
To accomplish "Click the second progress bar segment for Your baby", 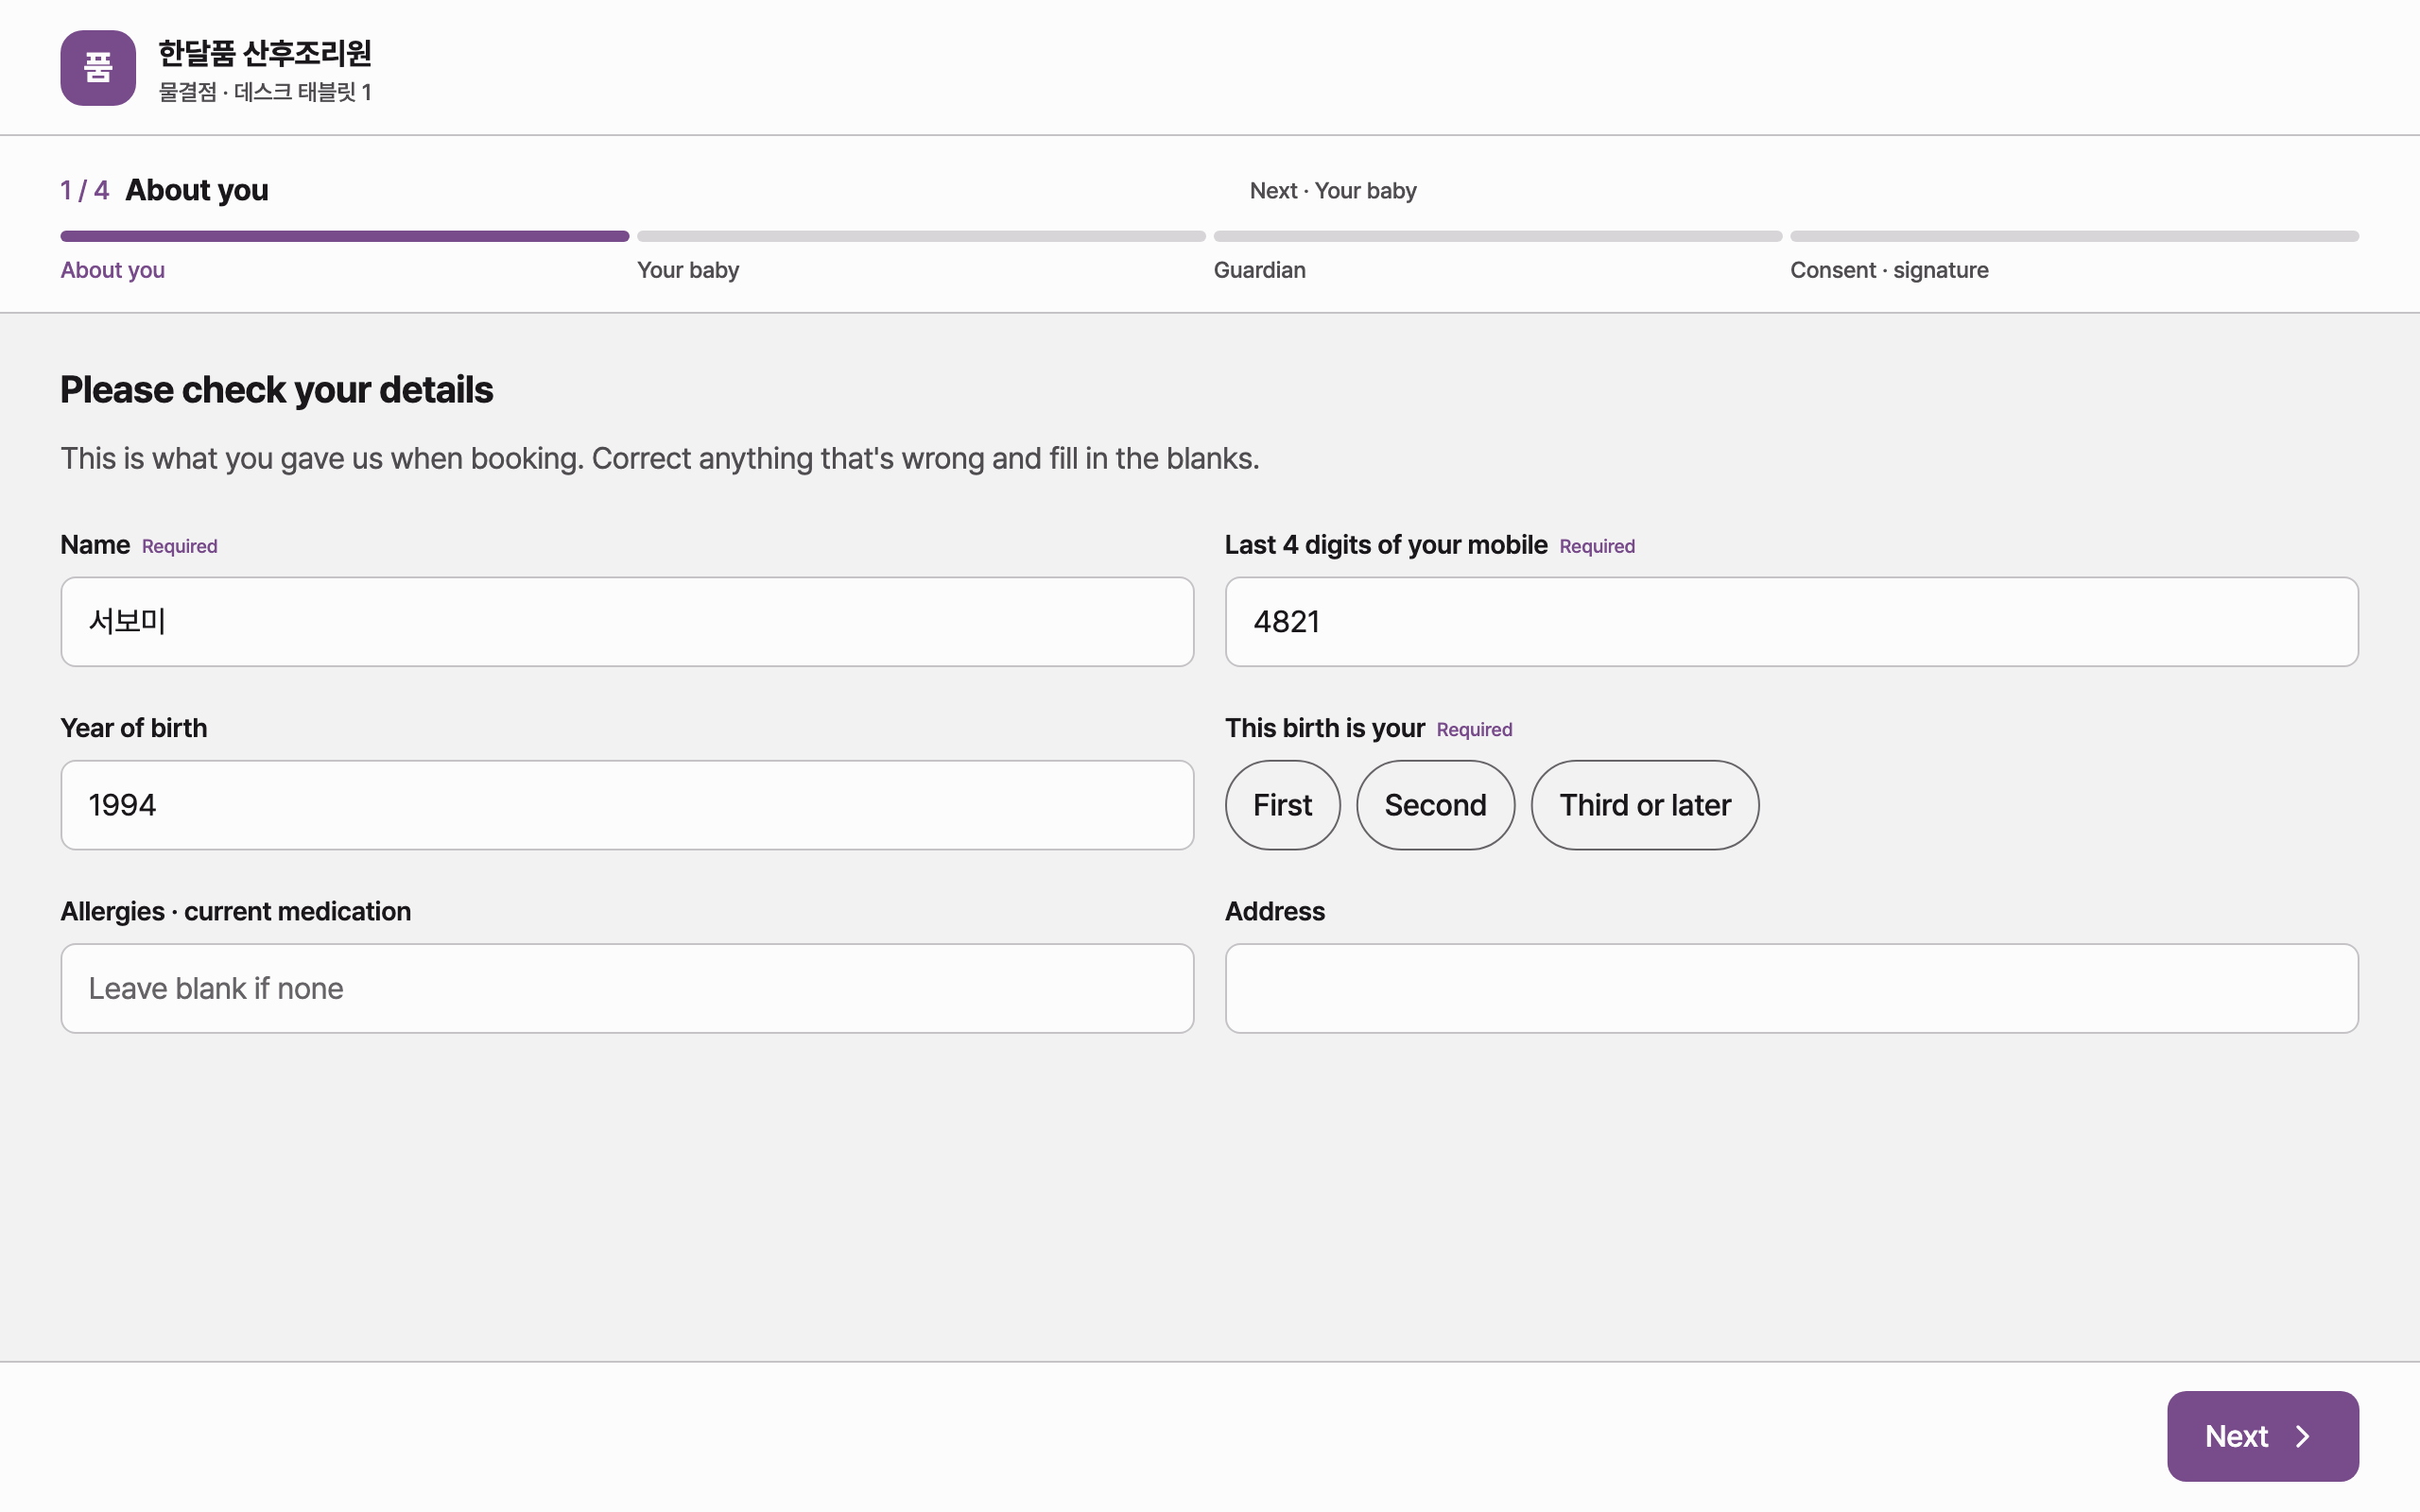I will (921, 236).
